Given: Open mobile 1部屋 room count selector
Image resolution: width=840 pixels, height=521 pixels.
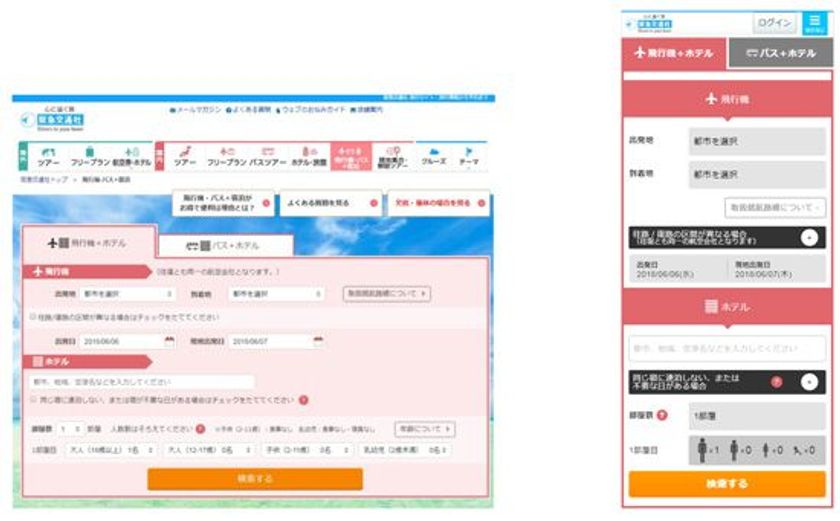Looking at the screenshot, I should click(x=757, y=416).
